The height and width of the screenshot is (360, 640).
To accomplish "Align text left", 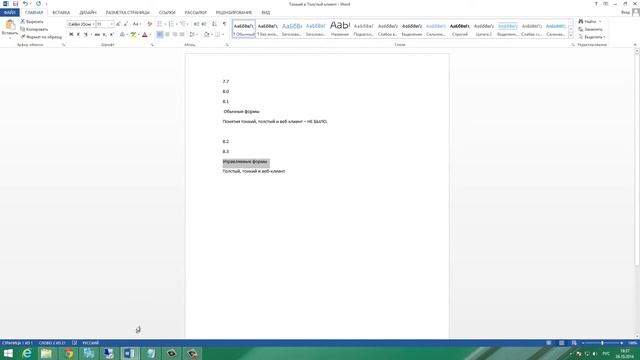I will 160,35.
